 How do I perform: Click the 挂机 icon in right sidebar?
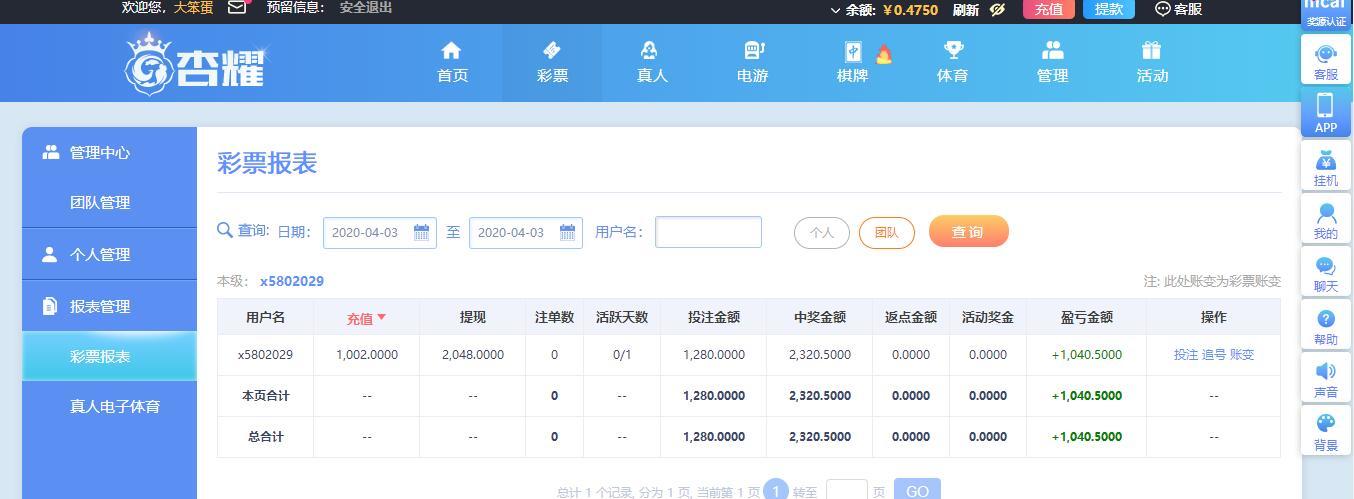(1326, 166)
